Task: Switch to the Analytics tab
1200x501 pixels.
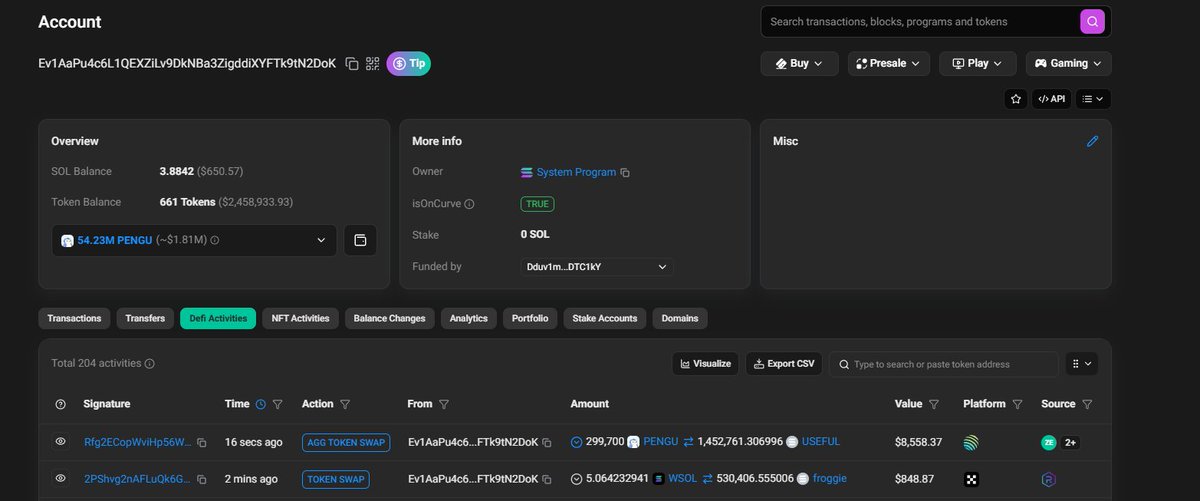Action: [x=468, y=318]
